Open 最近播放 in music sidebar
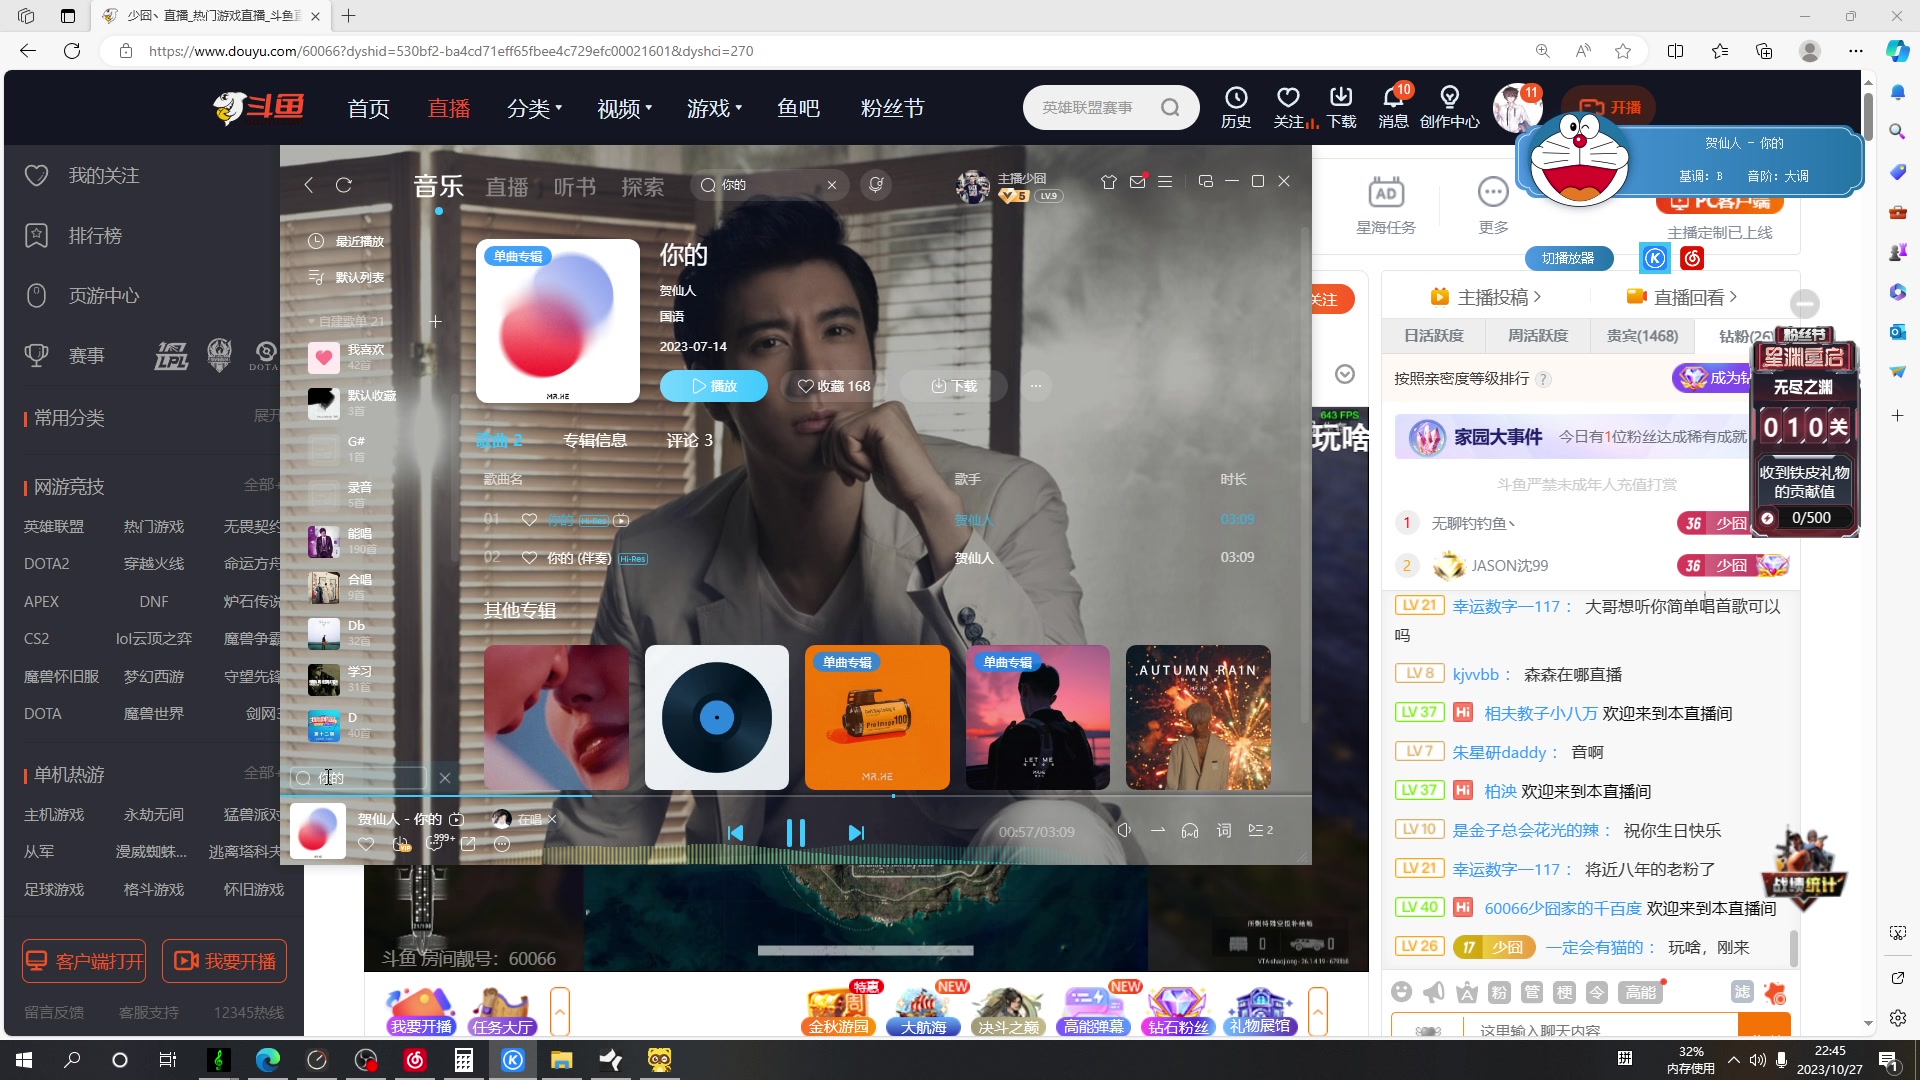This screenshot has width=1920, height=1080. 347,241
